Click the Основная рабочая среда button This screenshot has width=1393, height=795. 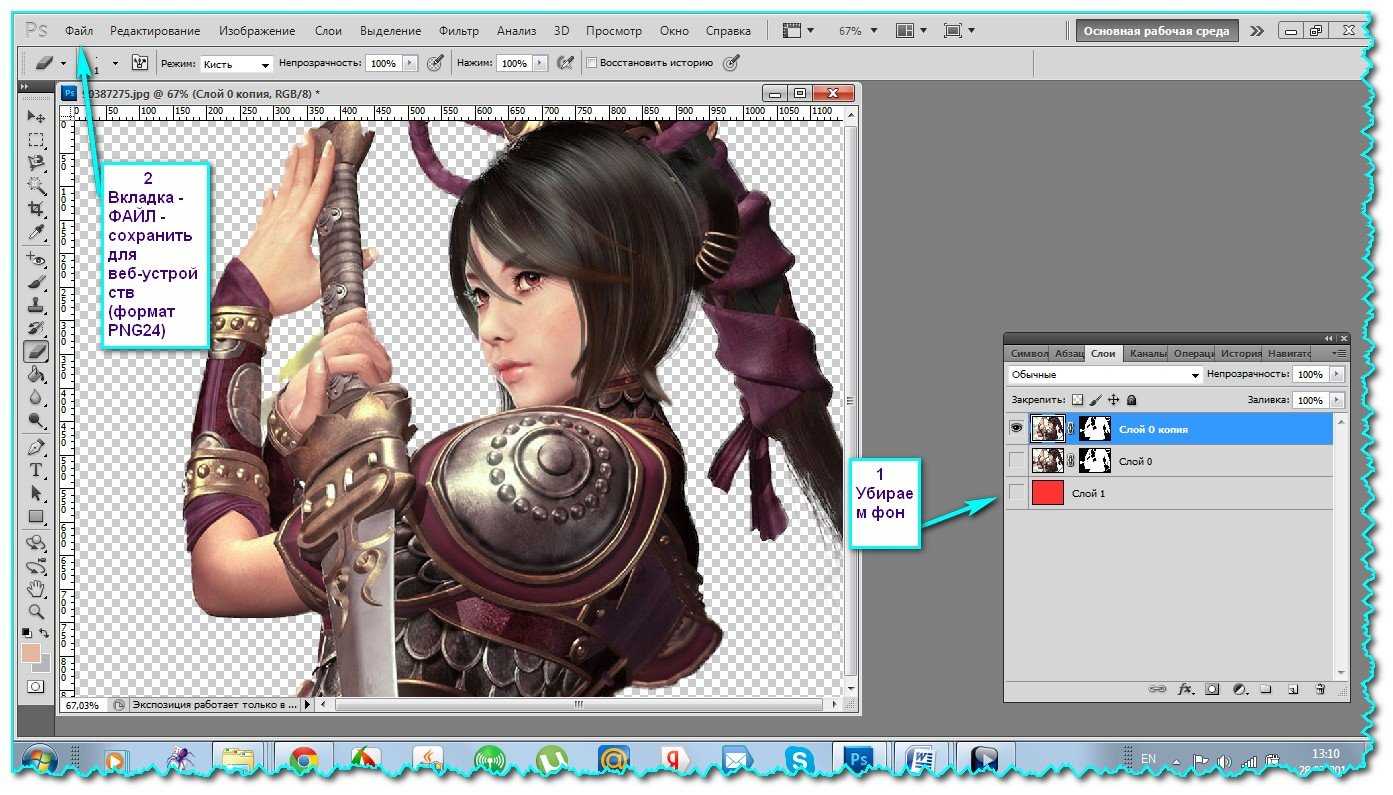tap(1157, 31)
